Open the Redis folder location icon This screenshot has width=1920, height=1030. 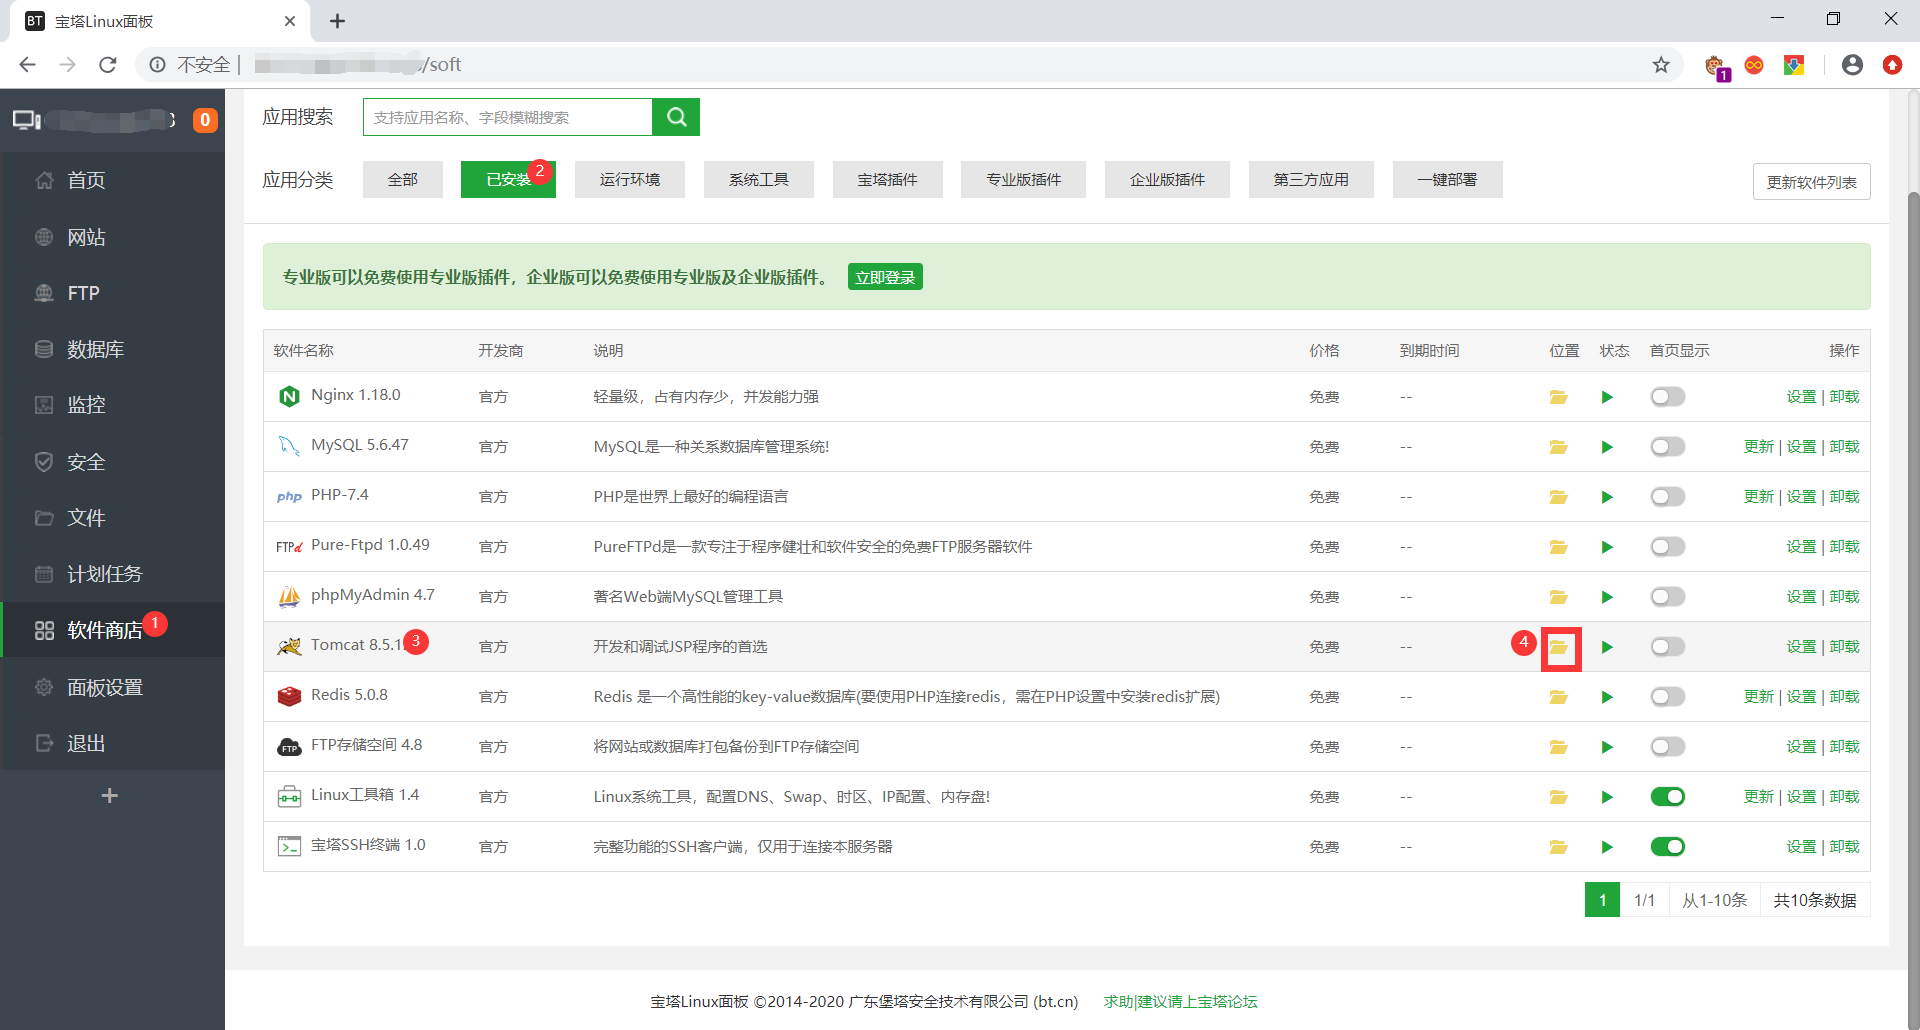pyautogui.click(x=1558, y=697)
